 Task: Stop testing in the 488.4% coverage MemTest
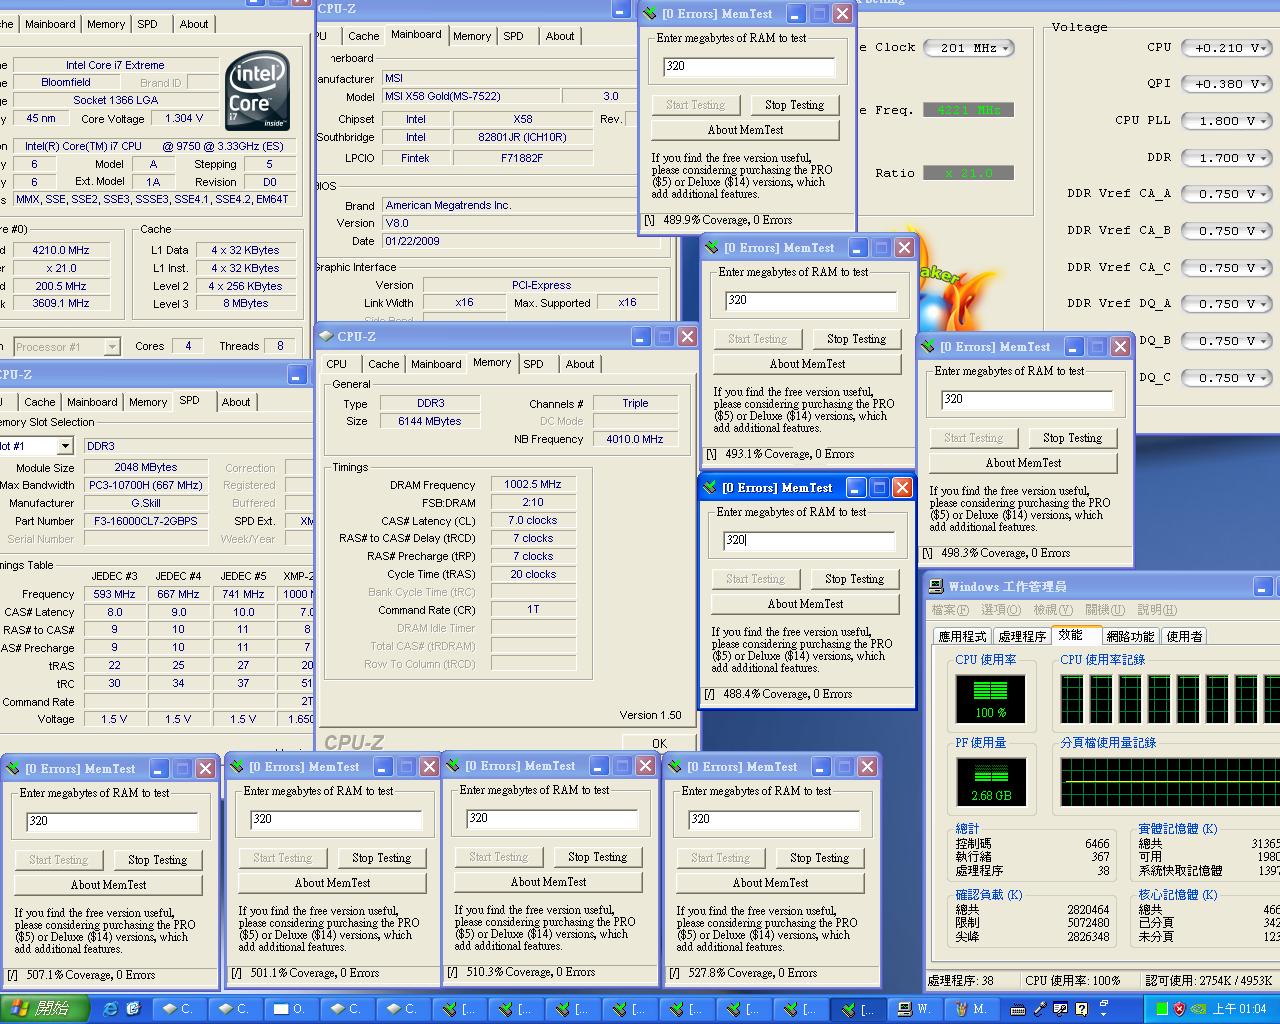855,579
